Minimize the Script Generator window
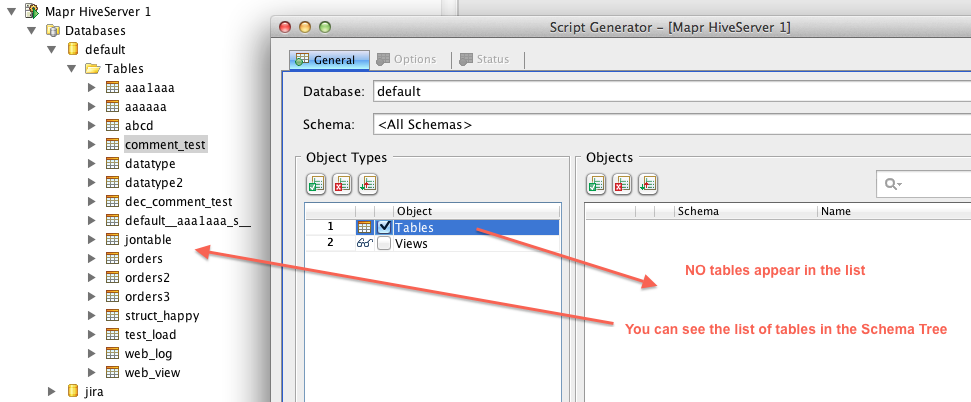971x402 pixels. click(x=305, y=27)
